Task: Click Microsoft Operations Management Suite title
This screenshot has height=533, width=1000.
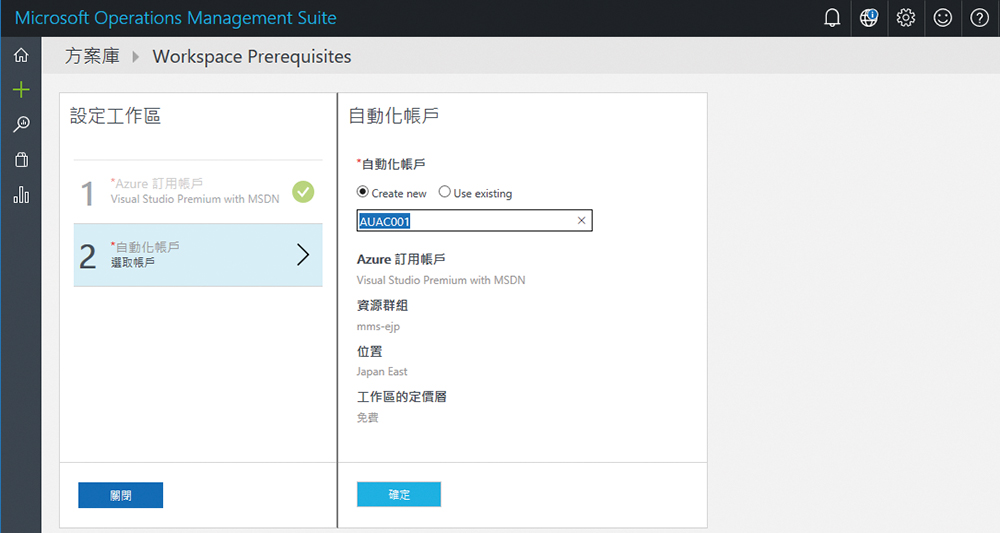Action: coord(175,18)
